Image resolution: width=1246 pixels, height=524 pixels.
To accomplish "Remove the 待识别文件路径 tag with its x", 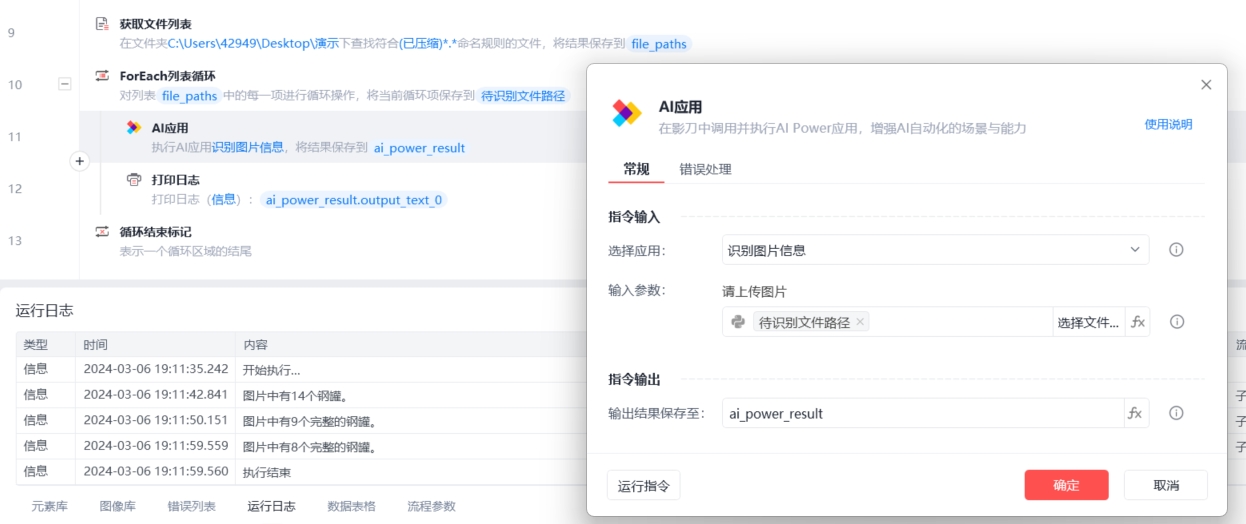I will pyautogui.click(x=860, y=322).
